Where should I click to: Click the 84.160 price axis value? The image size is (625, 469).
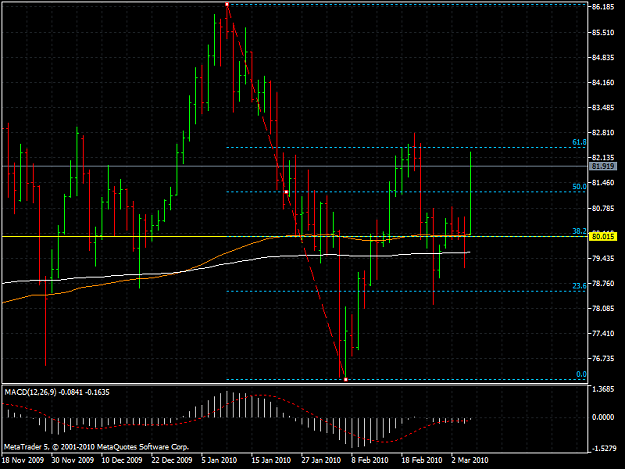603,83
